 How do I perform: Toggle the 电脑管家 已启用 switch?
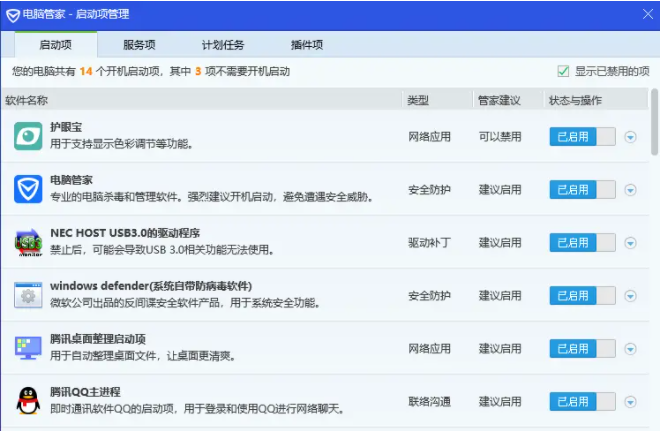point(582,189)
